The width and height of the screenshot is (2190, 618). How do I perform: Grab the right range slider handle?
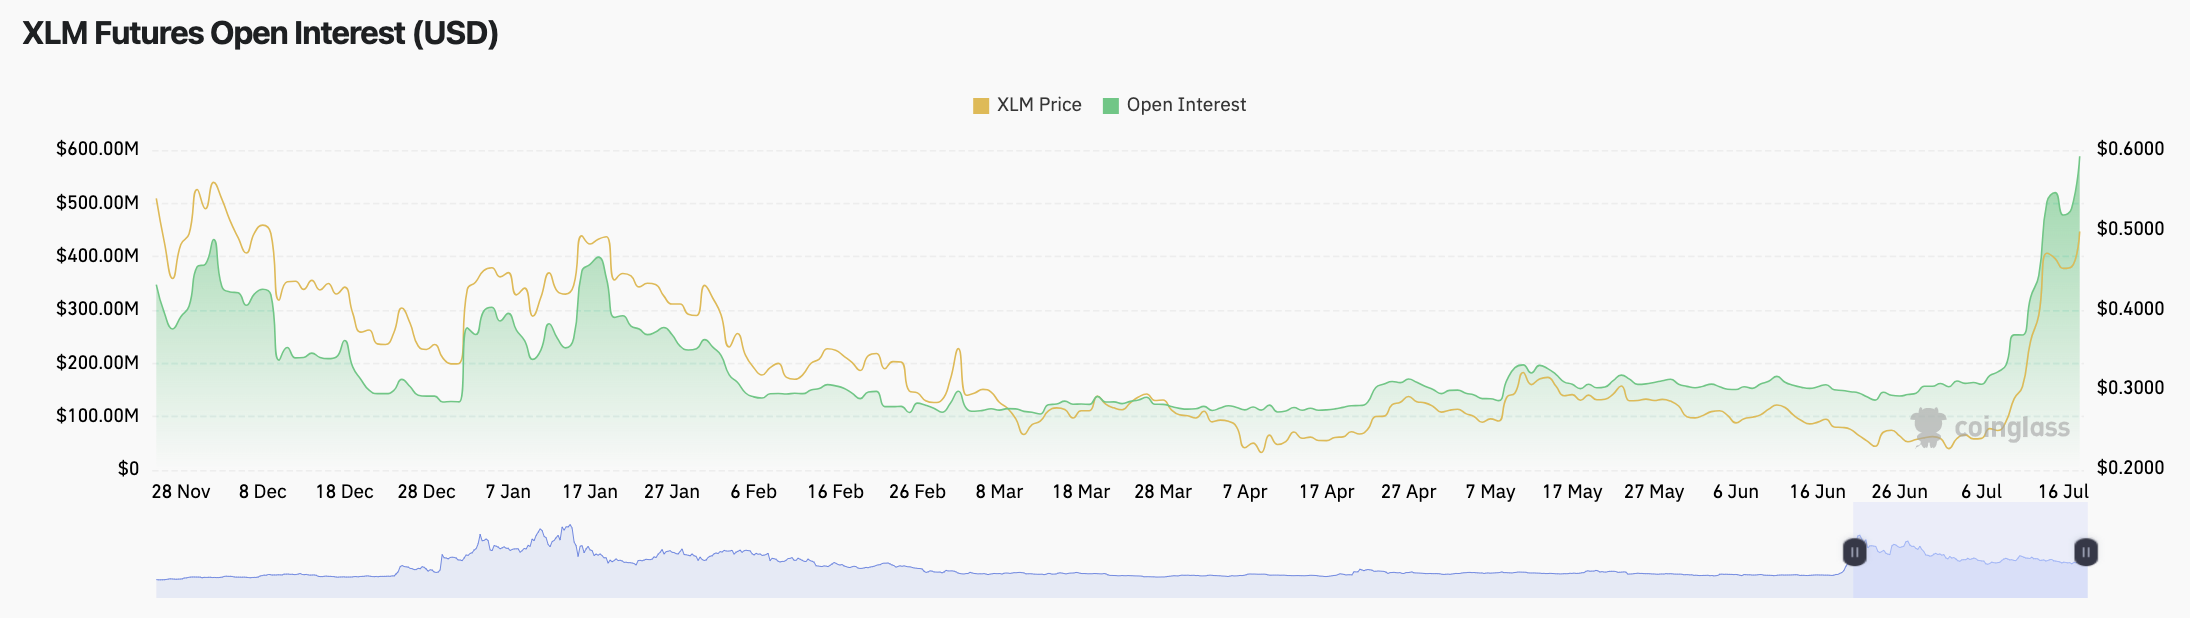coord(2086,552)
